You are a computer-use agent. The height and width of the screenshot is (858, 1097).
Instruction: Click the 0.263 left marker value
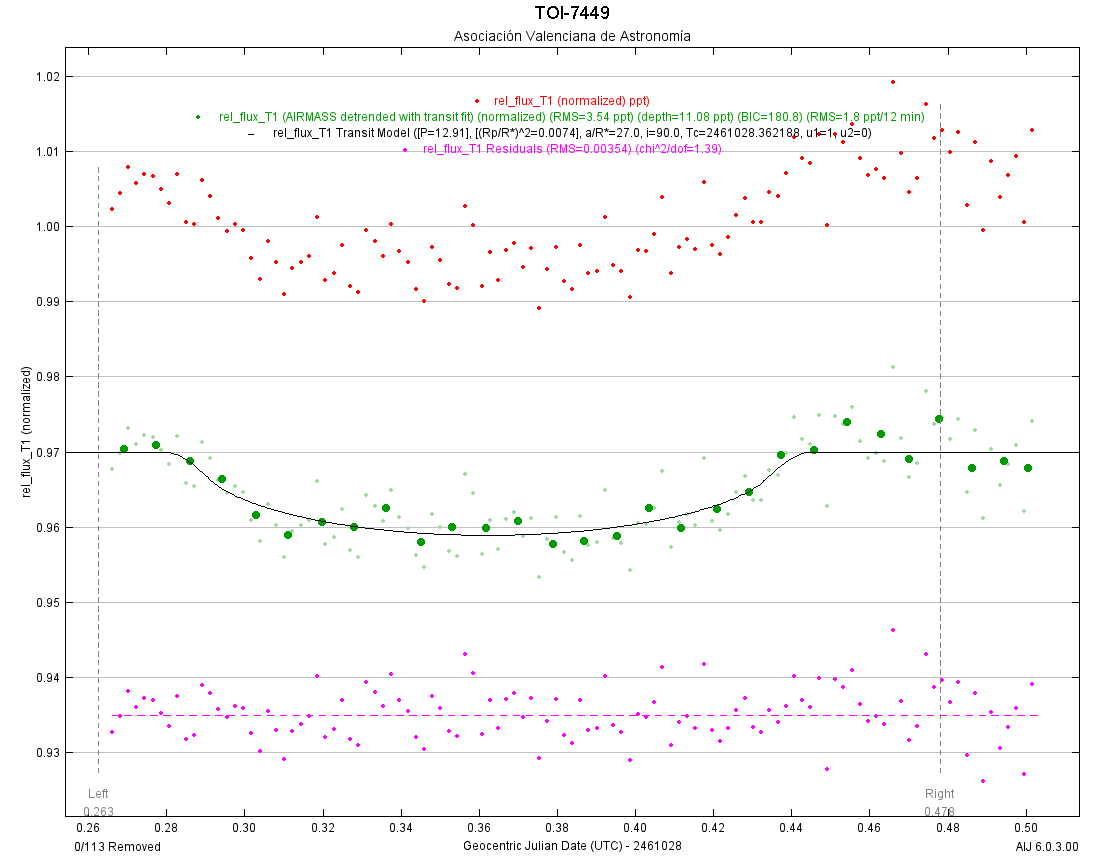tap(99, 812)
